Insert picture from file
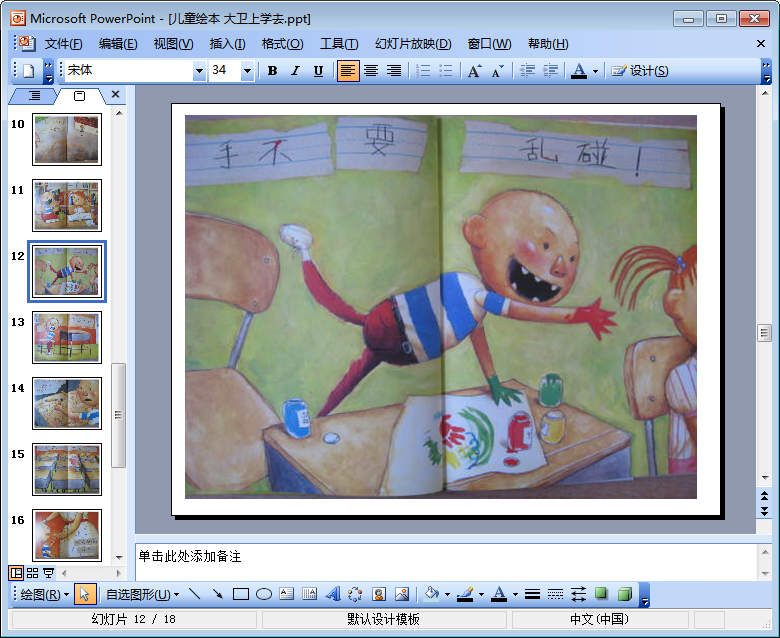780x638 pixels. pos(402,594)
